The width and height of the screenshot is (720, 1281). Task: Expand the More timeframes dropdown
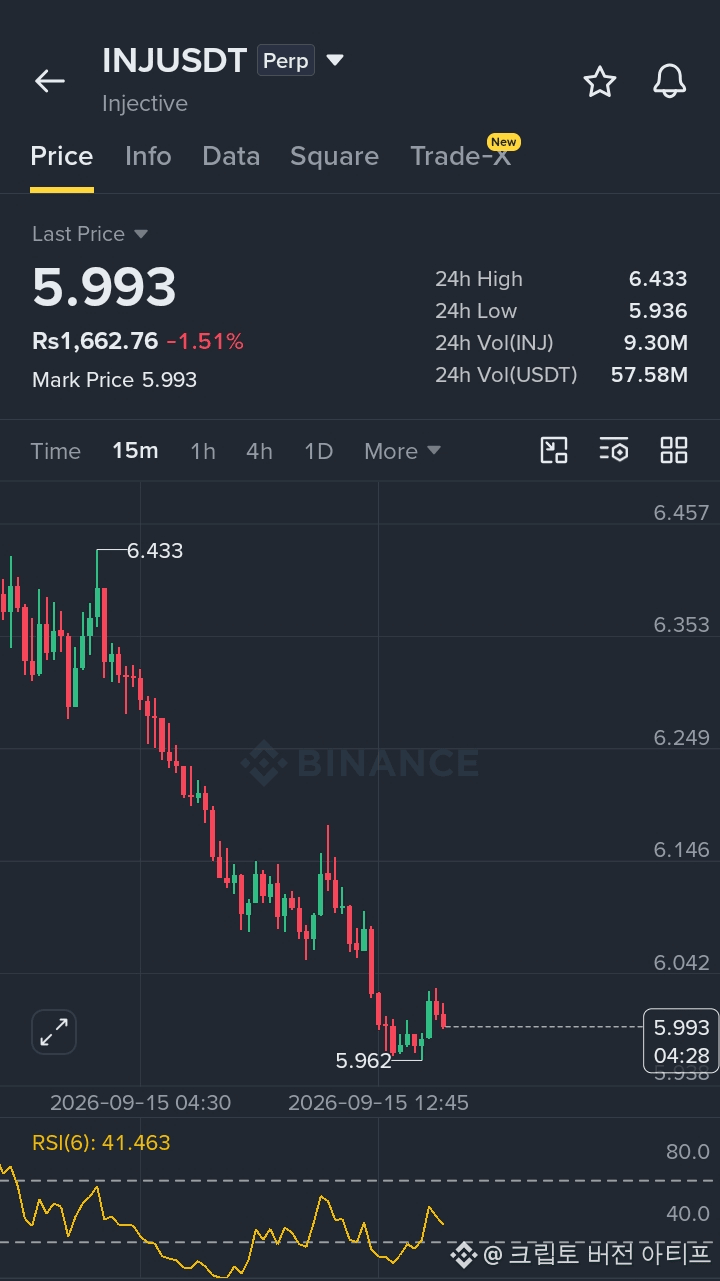pos(402,451)
